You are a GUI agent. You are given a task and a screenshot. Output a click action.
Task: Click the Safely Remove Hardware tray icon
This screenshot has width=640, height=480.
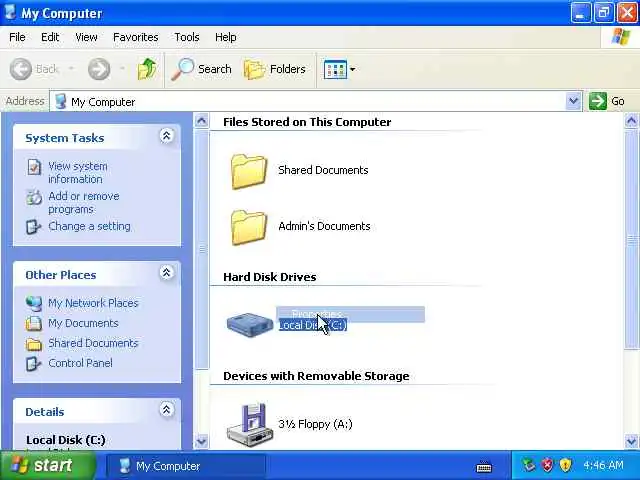coord(529,465)
